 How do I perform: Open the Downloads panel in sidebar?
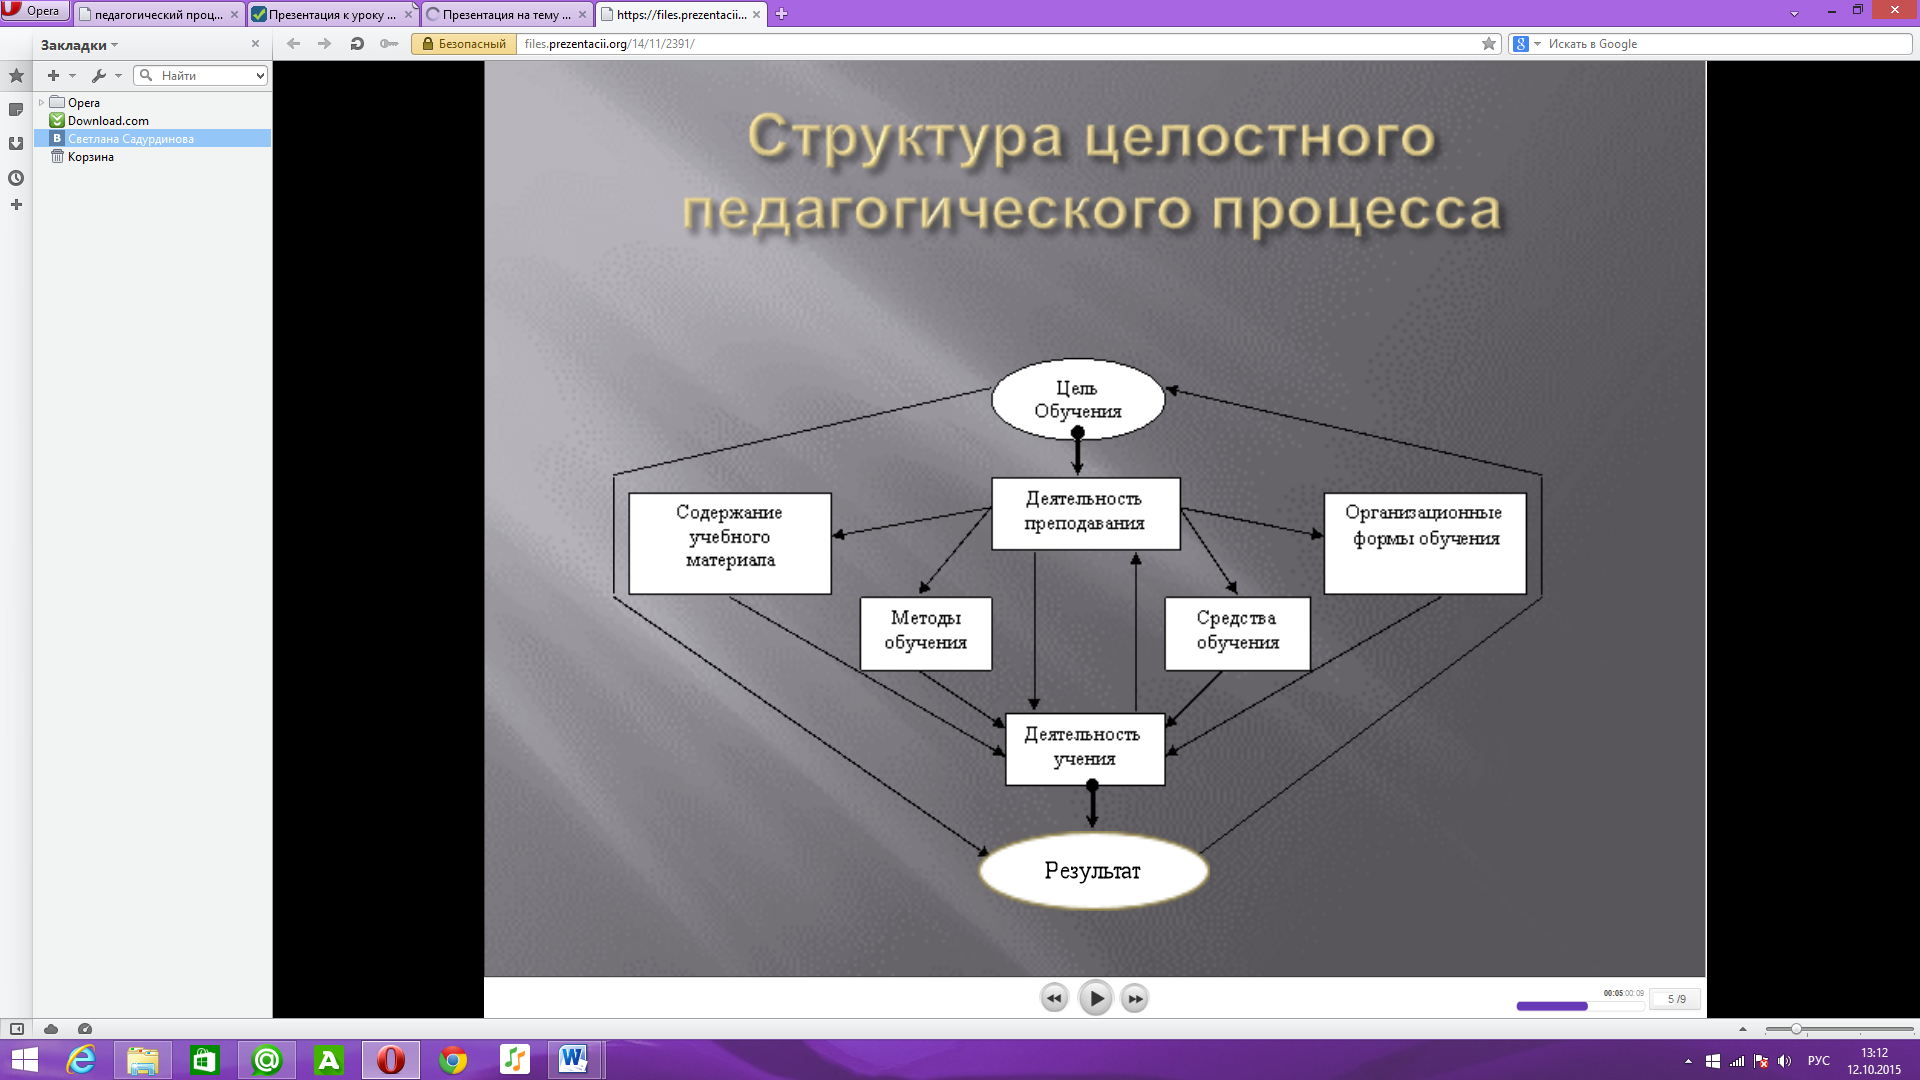(x=16, y=144)
